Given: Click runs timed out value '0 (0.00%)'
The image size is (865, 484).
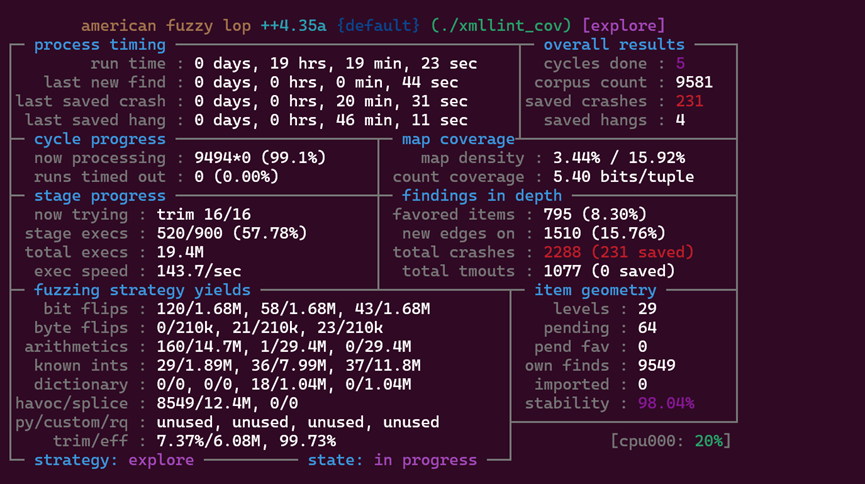Looking at the screenshot, I should pyautogui.click(x=237, y=177).
